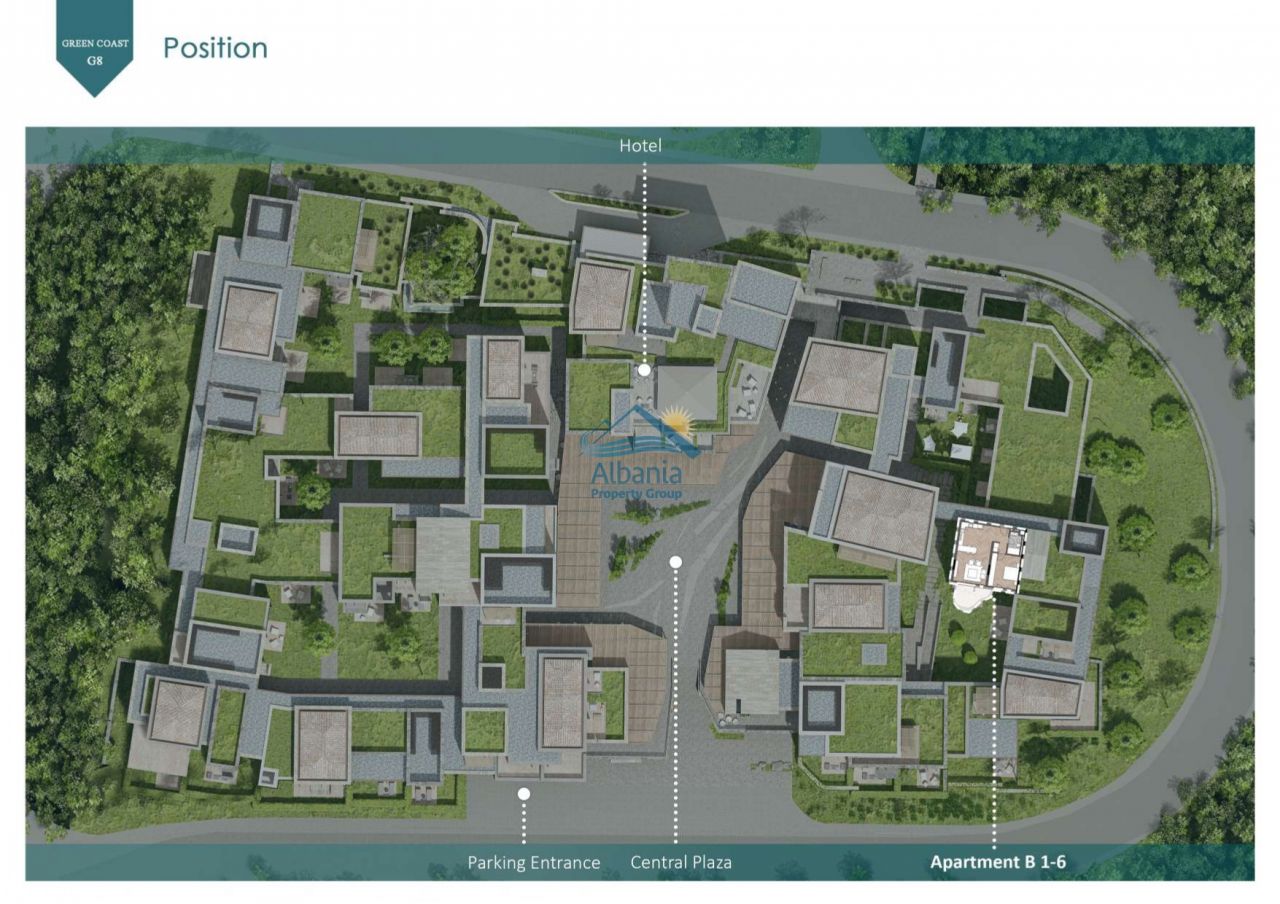Click the dotted line above Apartment B 1-6

994,730
